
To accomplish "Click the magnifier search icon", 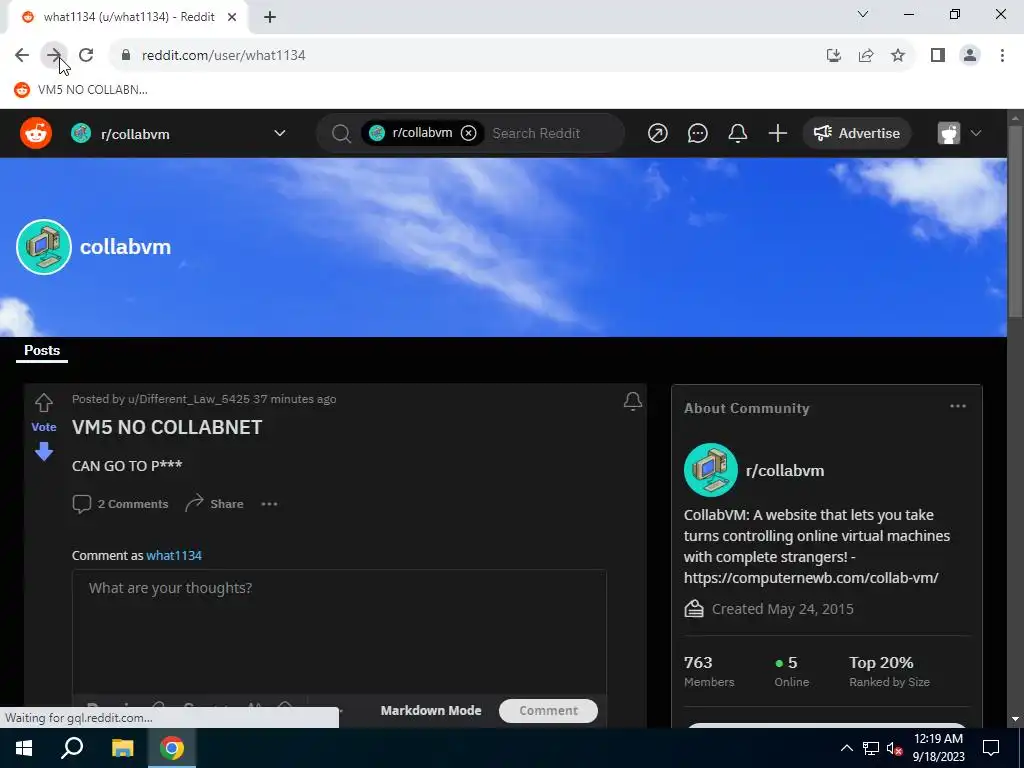I will tap(341, 133).
